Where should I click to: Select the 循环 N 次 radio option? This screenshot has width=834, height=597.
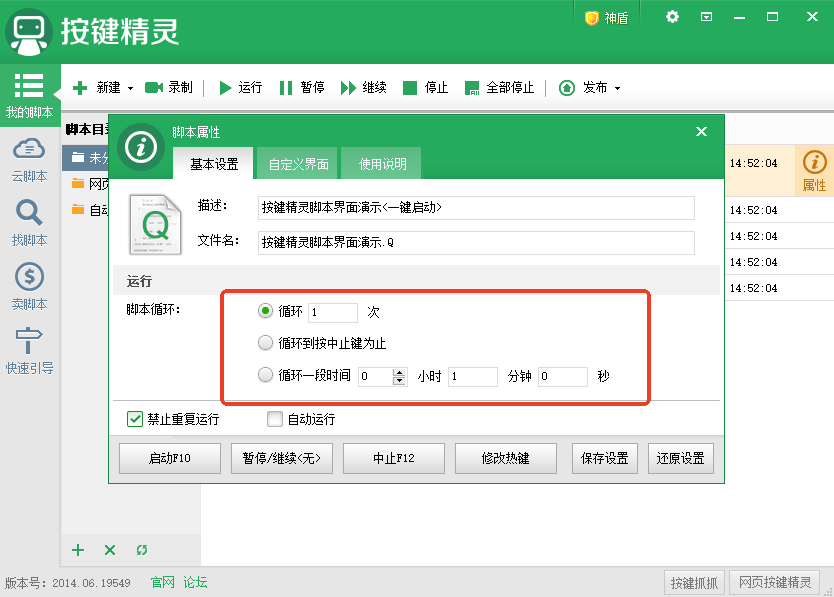[265, 311]
